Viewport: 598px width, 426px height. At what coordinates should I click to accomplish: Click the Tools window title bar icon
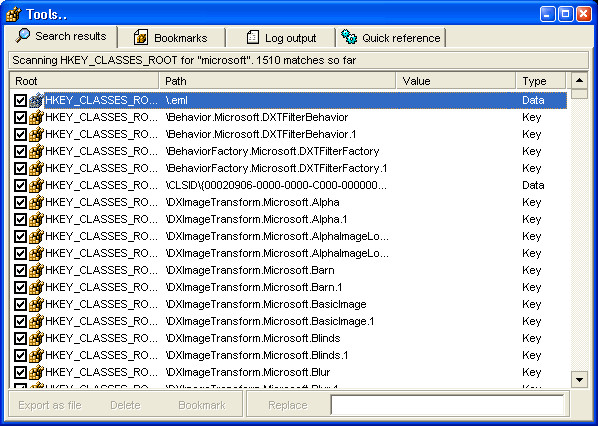point(14,14)
